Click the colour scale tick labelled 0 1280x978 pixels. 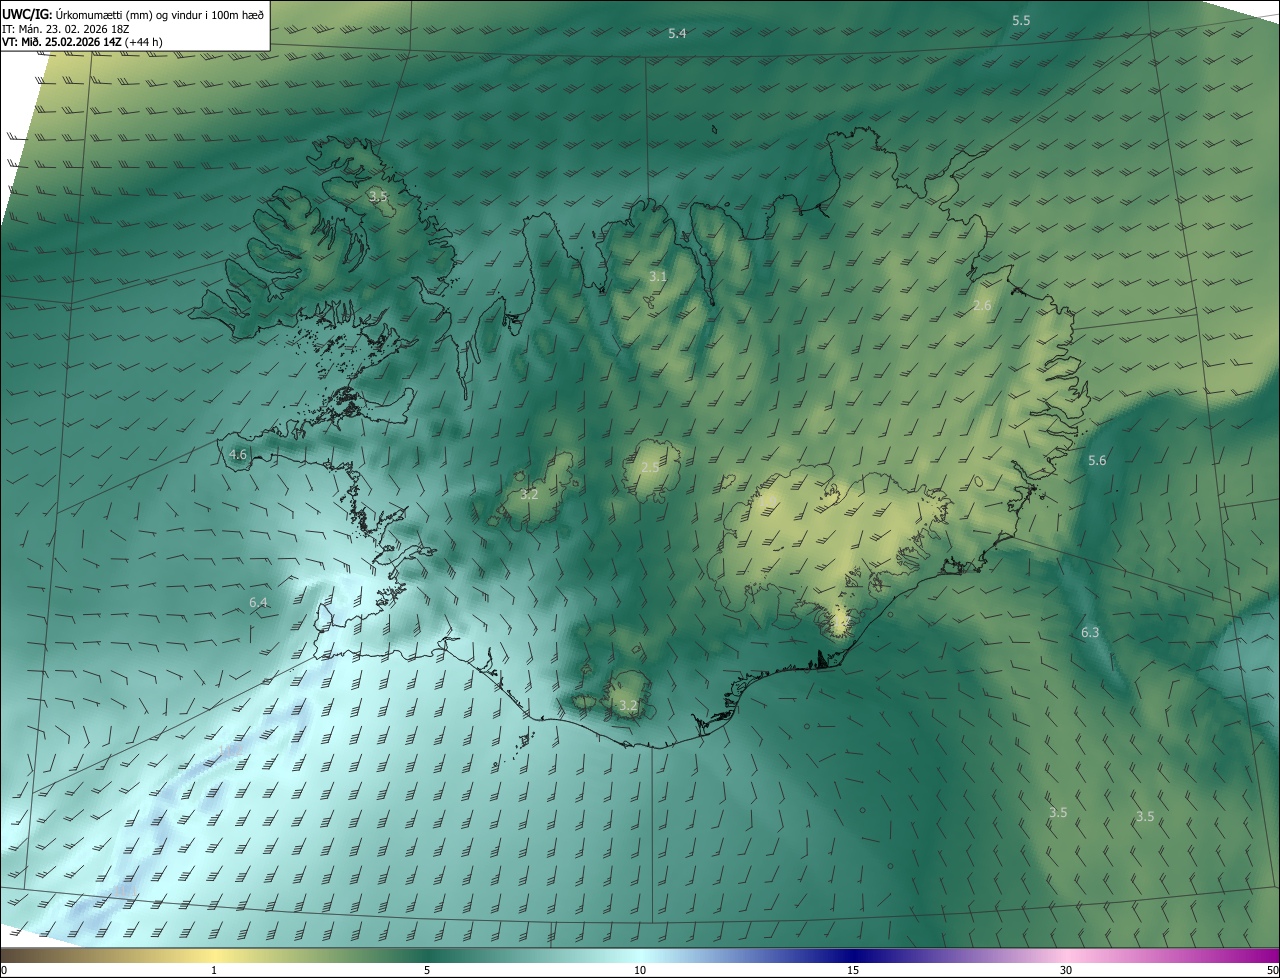point(4,970)
